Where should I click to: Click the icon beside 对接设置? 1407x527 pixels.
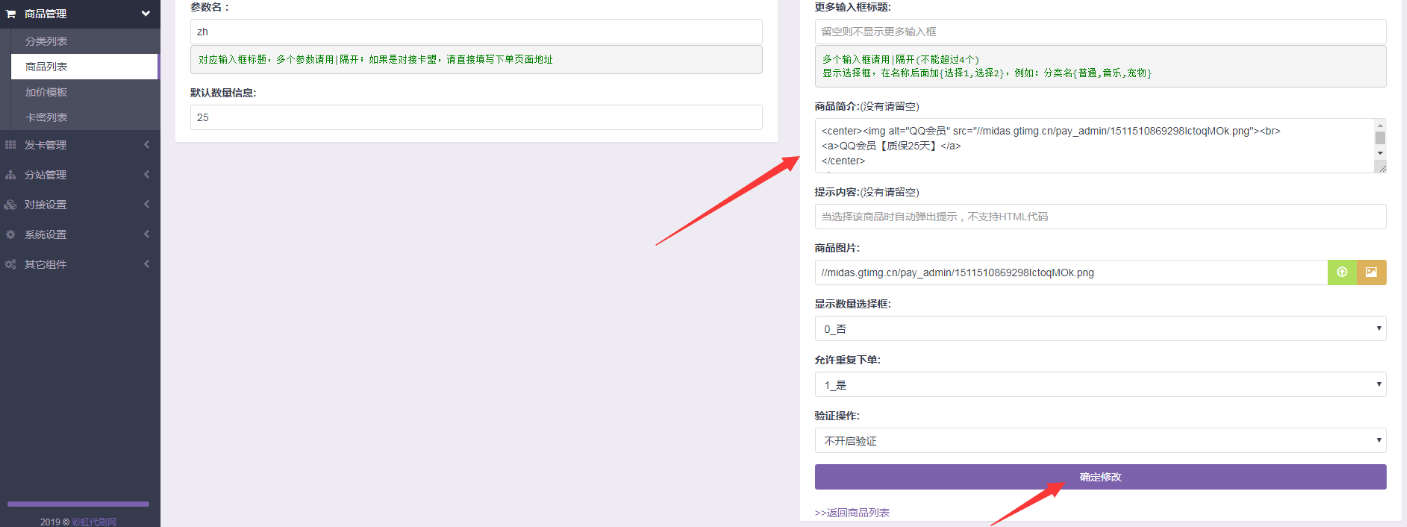[11, 205]
